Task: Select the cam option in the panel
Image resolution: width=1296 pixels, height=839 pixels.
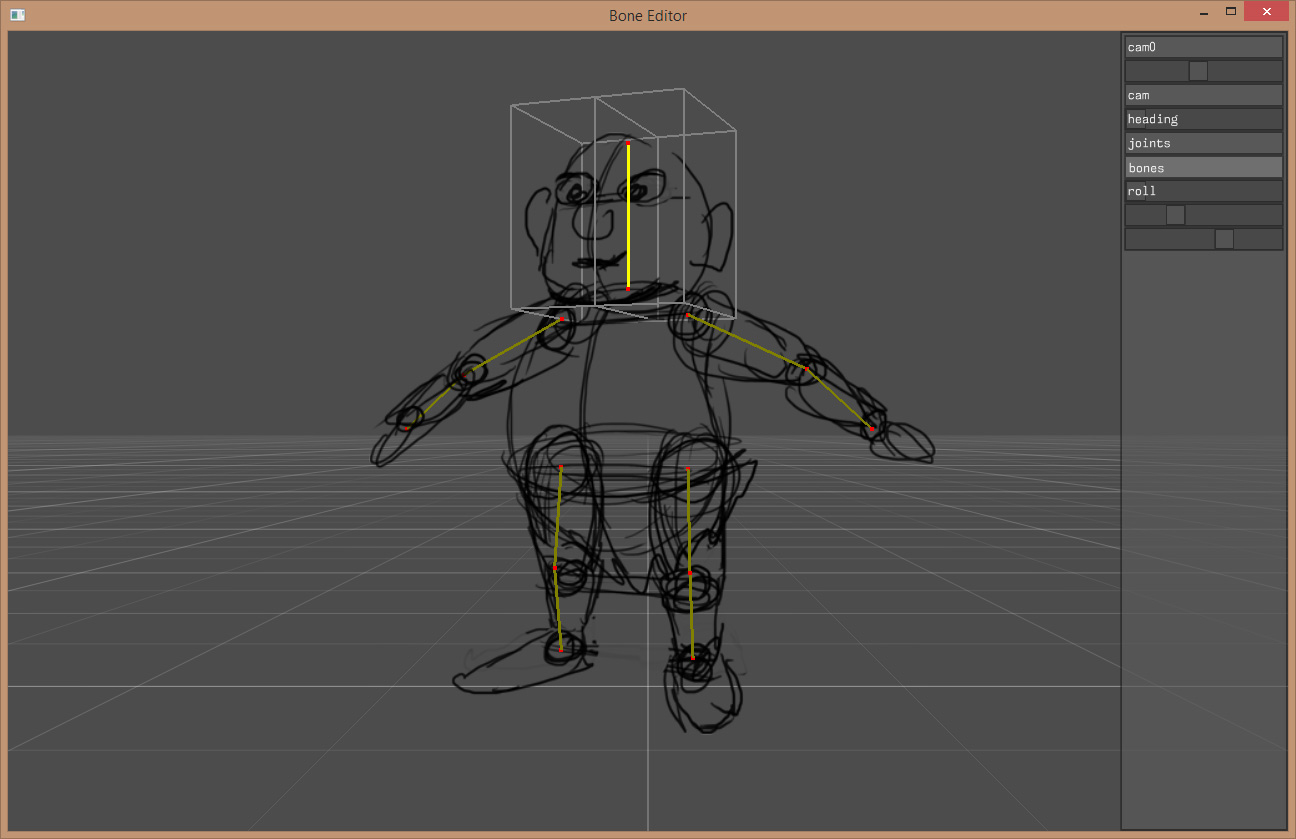Action: 1203,95
